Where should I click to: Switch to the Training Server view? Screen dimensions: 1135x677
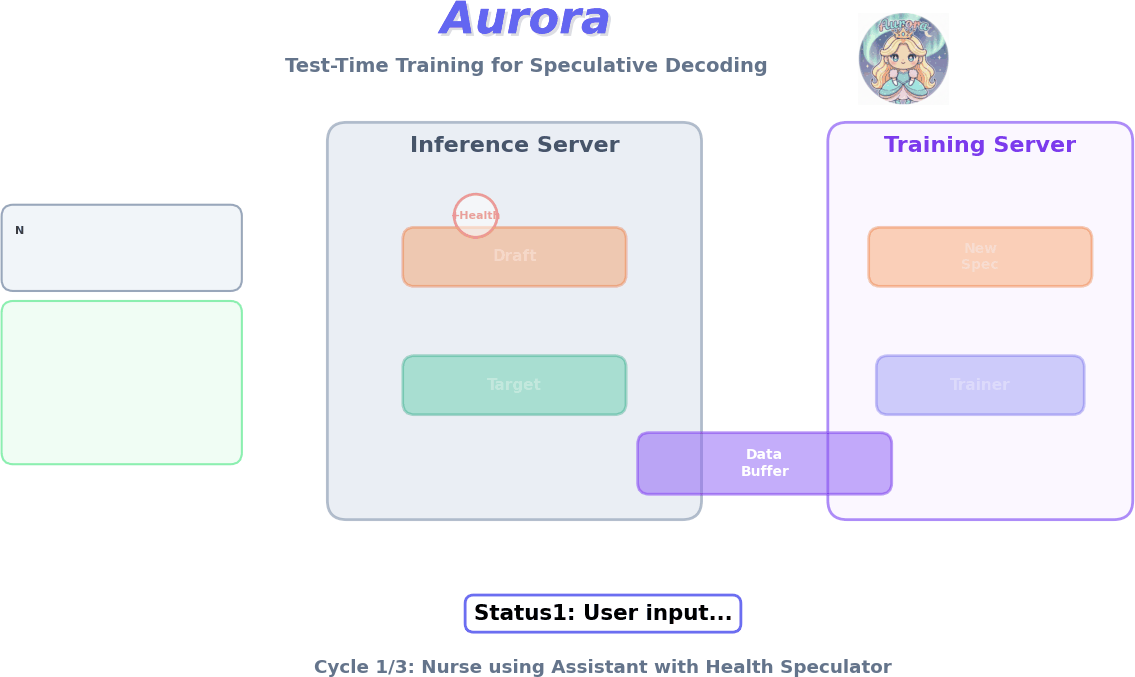click(979, 144)
